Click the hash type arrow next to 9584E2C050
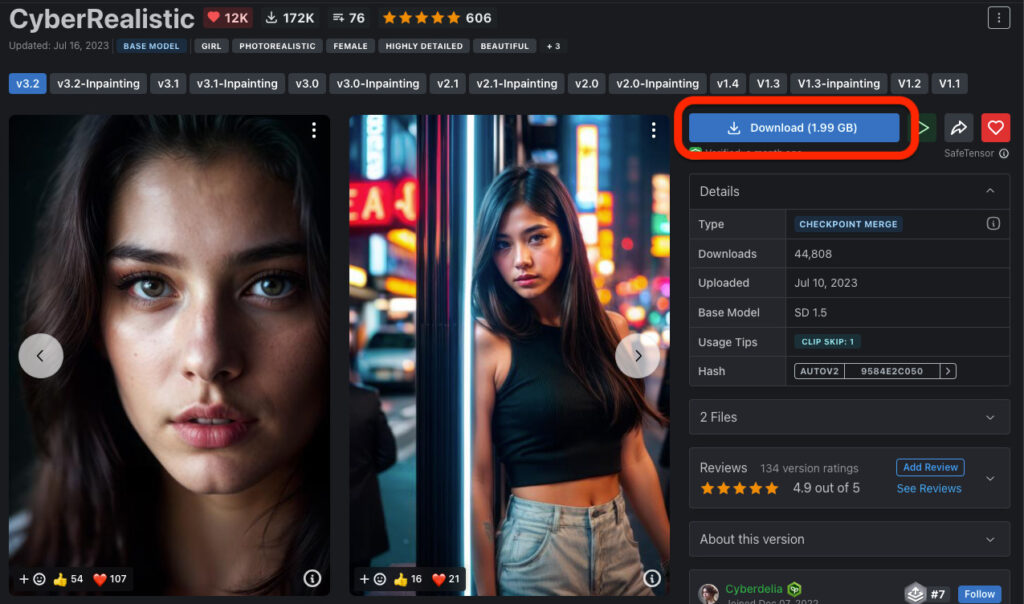This screenshot has width=1024, height=604. 948,371
